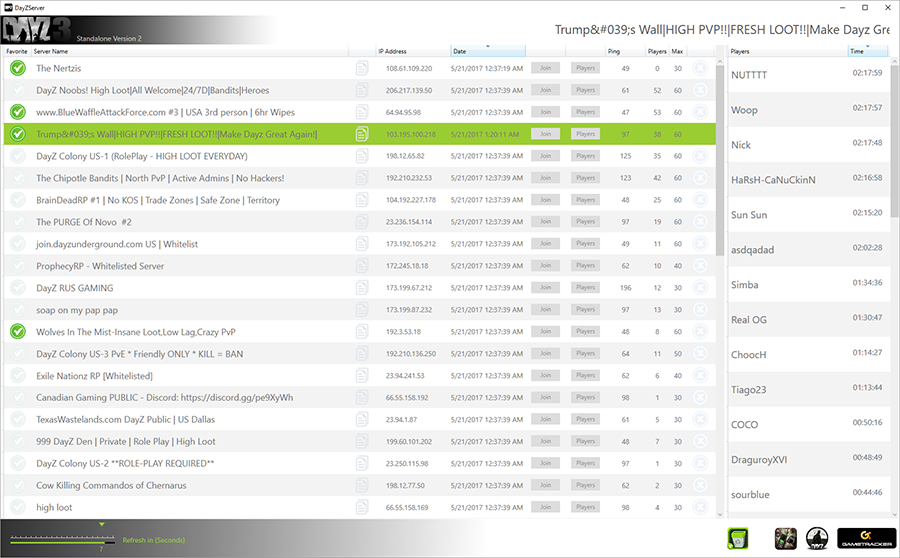Favorite join.dayzunderground.com US Whitelist server
Image resolution: width=900 pixels, height=558 pixels.
18,244
